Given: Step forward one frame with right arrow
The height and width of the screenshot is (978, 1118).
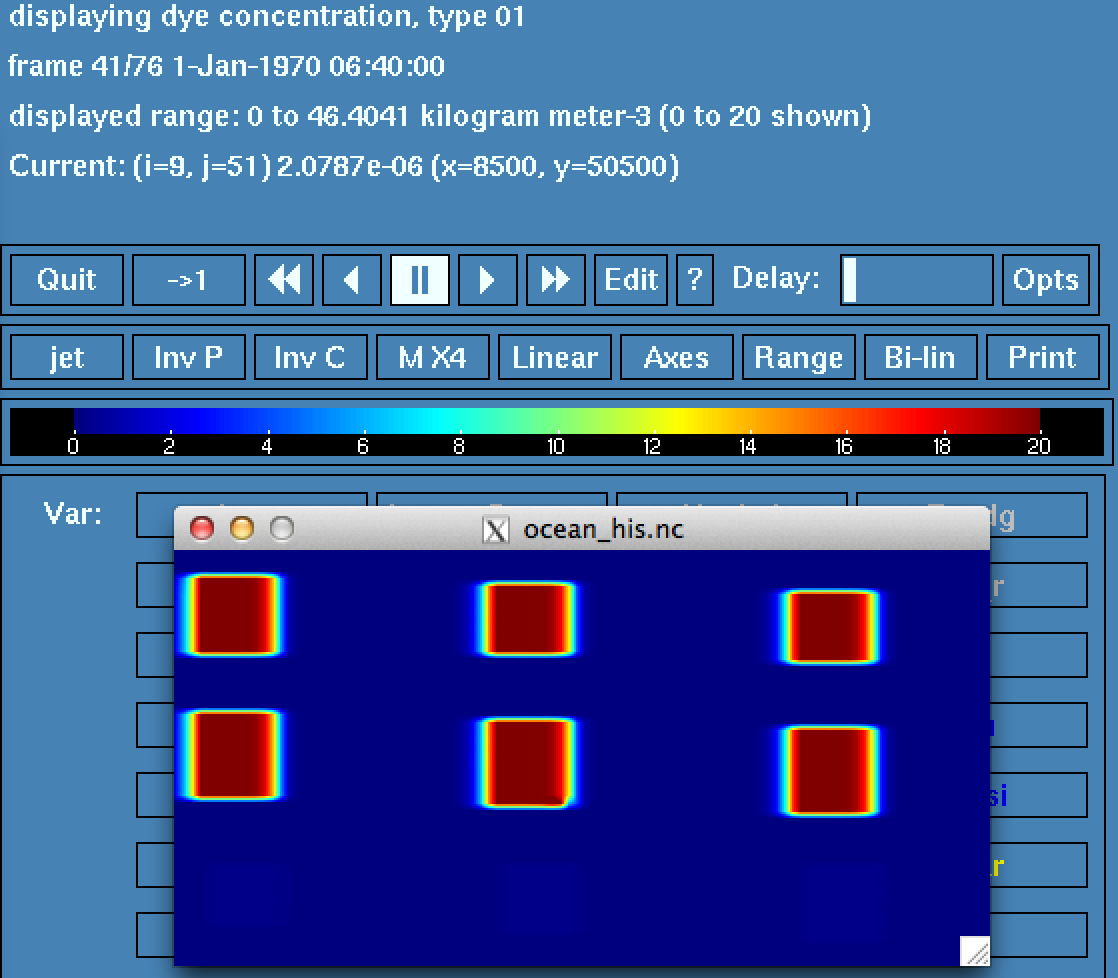Looking at the screenshot, I should pos(487,280).
